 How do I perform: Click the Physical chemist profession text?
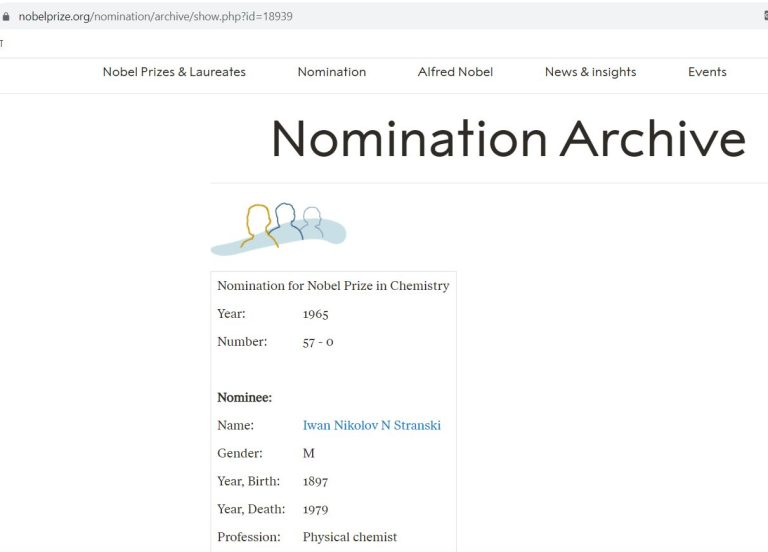click(x=349, y=537)
